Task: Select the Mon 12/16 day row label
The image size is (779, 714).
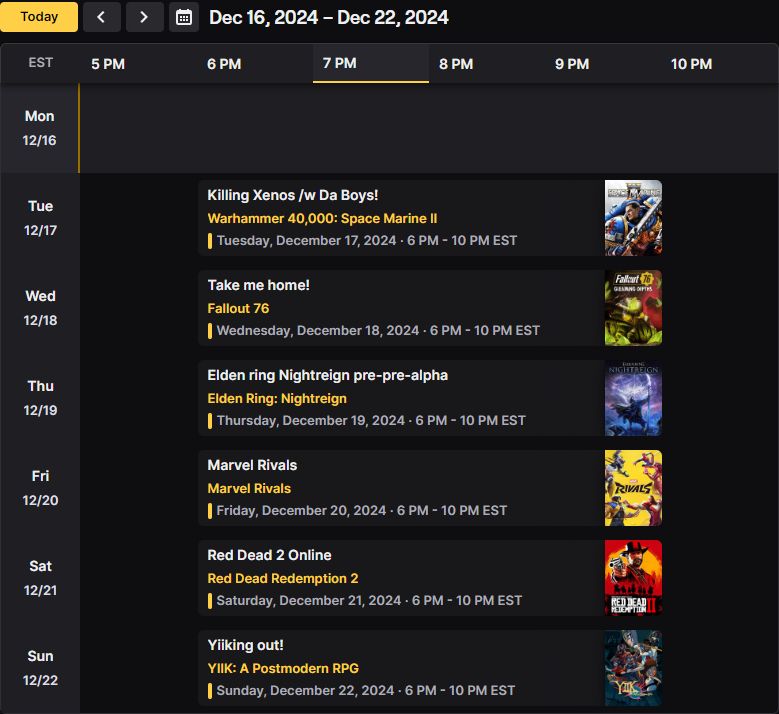Action: (39, 128)
